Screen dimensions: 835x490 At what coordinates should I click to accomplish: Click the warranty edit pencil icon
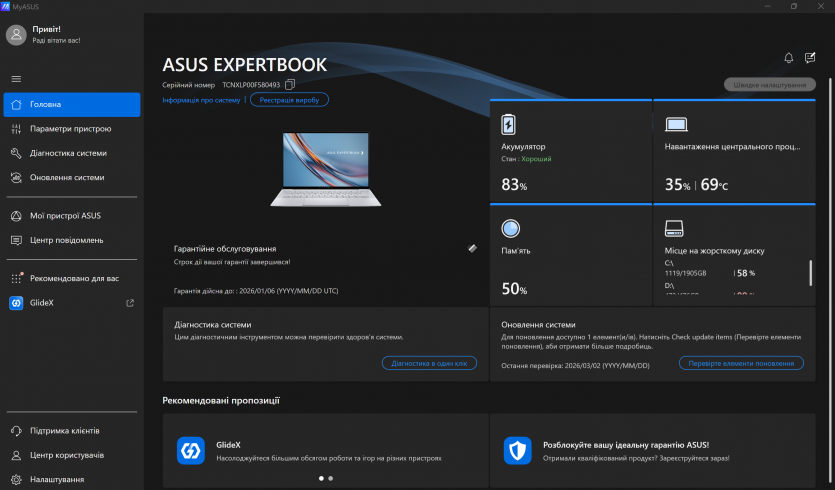[472, 248]
